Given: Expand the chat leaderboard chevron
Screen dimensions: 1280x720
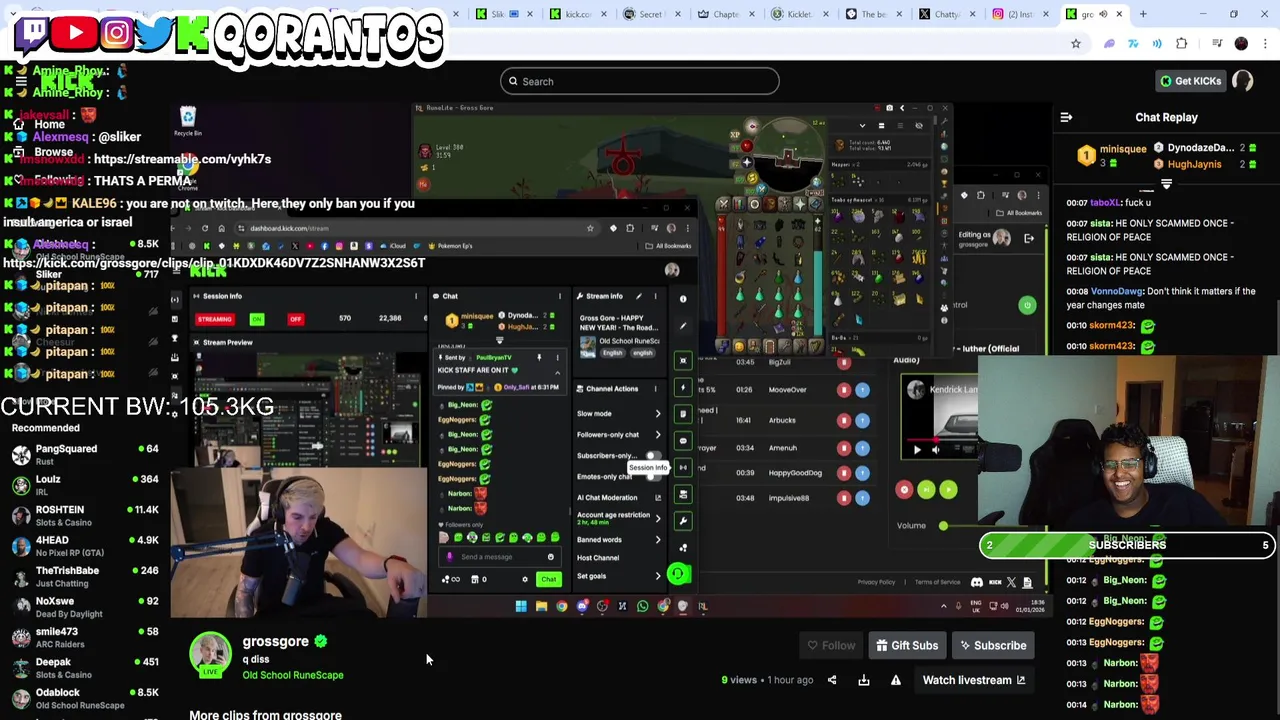Looking at the screenshot, I should (x=1166, y=185).
